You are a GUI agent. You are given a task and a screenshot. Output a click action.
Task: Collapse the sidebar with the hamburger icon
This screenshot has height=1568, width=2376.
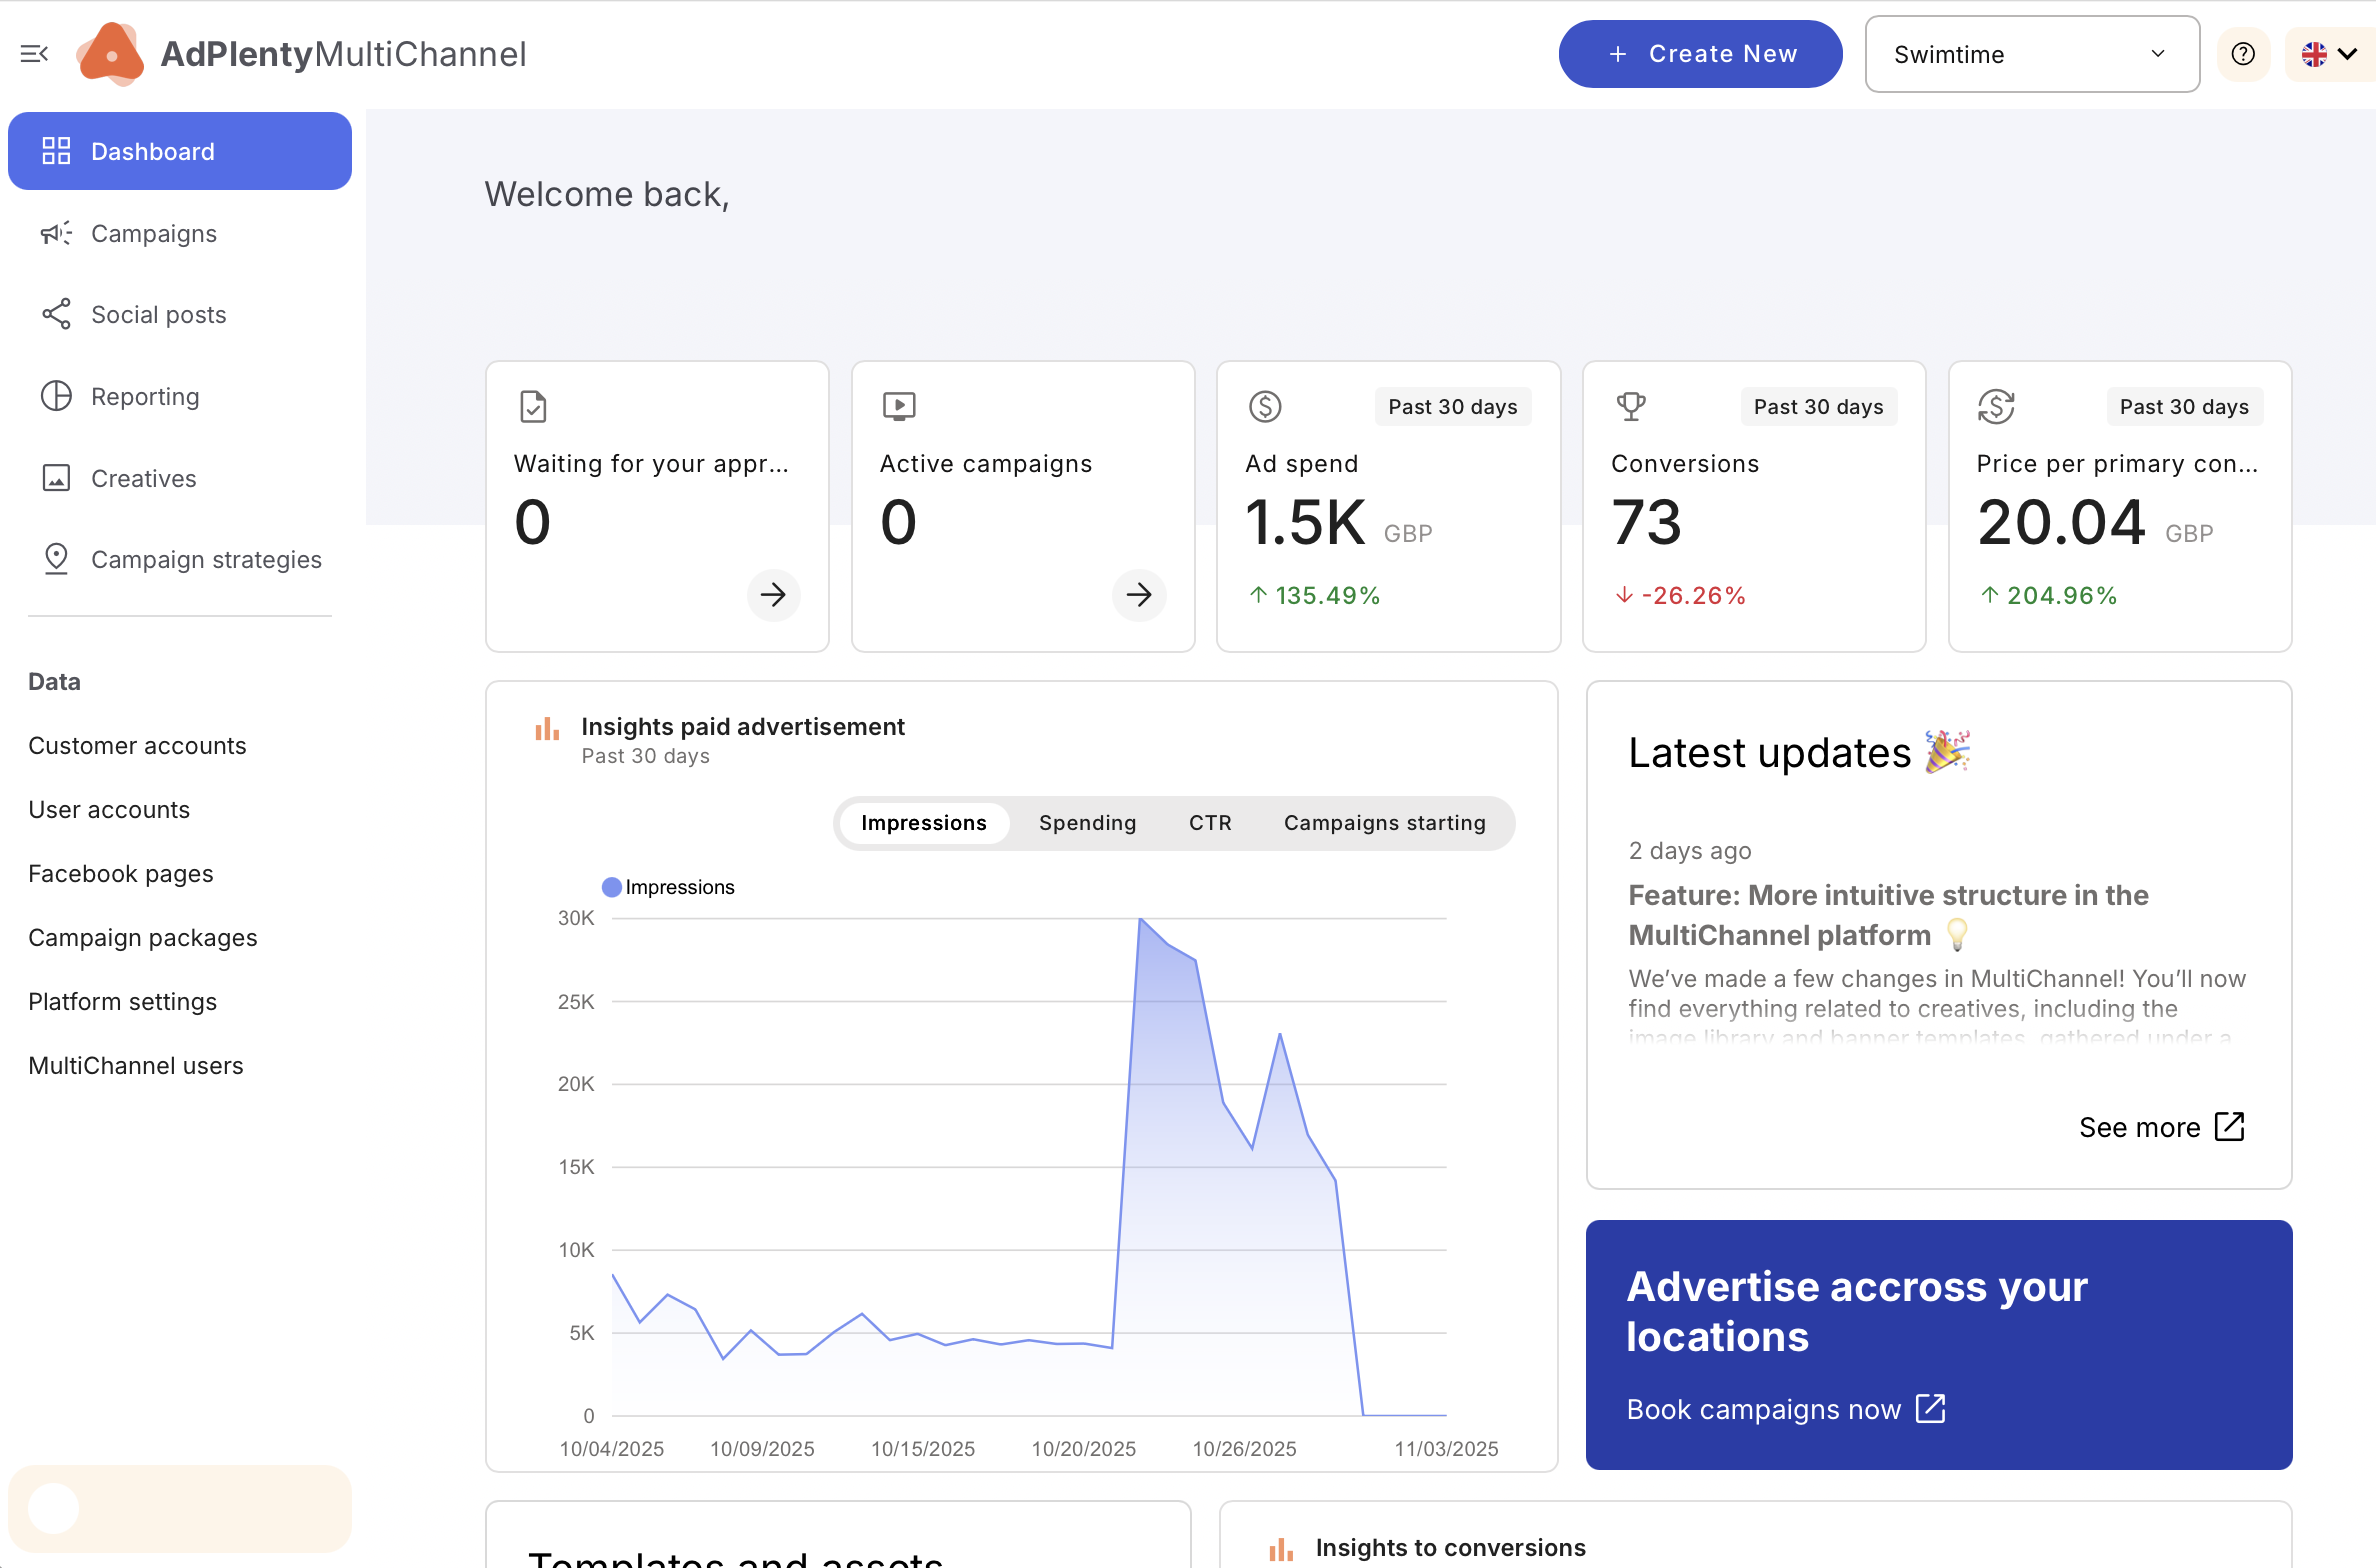pos(35,53)
